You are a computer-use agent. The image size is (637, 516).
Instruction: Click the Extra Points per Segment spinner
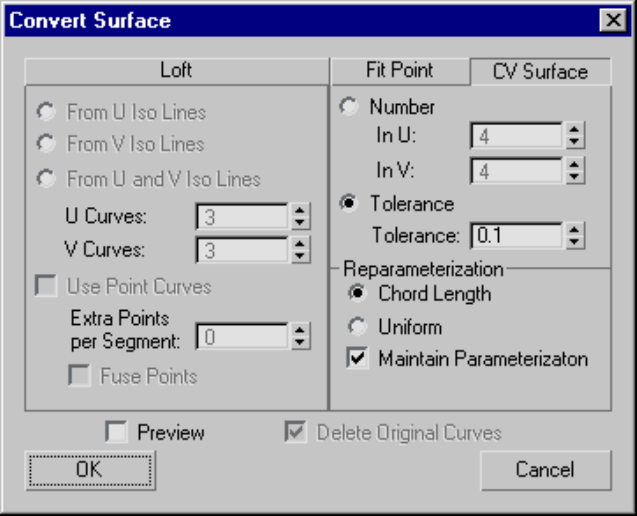click(300, 337)
